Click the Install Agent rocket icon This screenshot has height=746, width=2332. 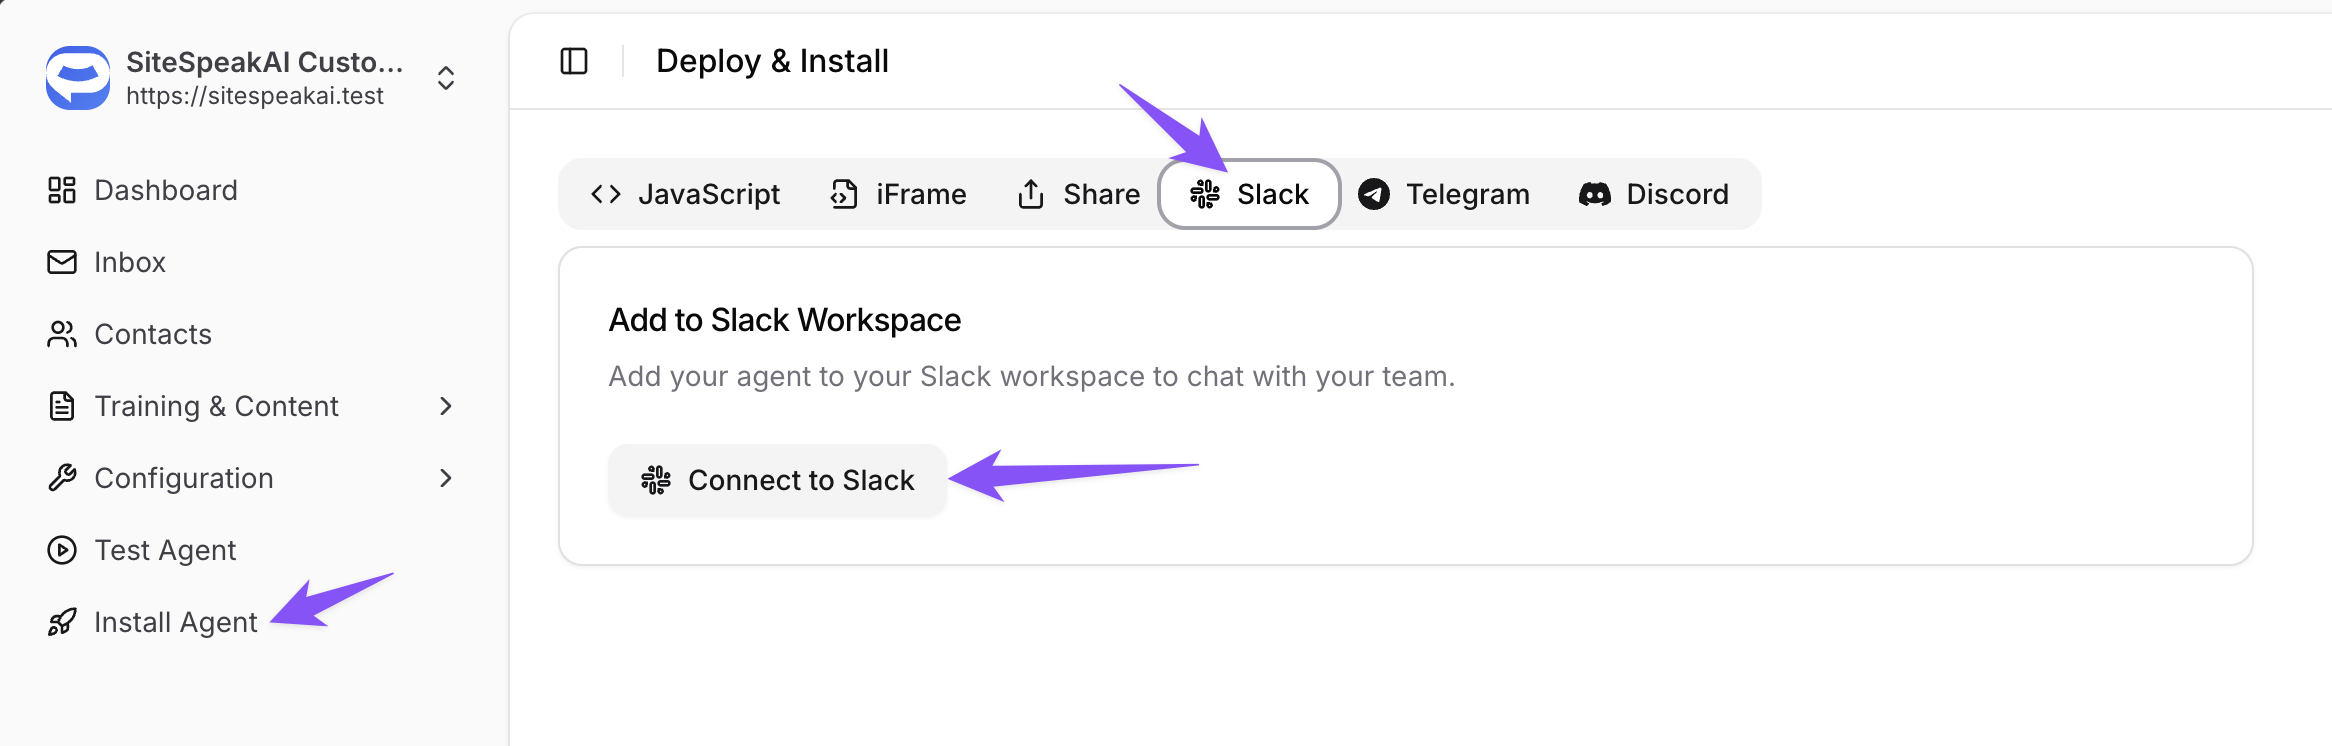coord(62,622)
